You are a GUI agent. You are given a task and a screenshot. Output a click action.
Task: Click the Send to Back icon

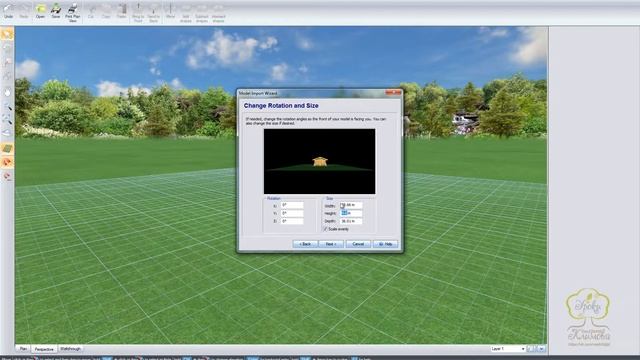[x=153, y=12]
